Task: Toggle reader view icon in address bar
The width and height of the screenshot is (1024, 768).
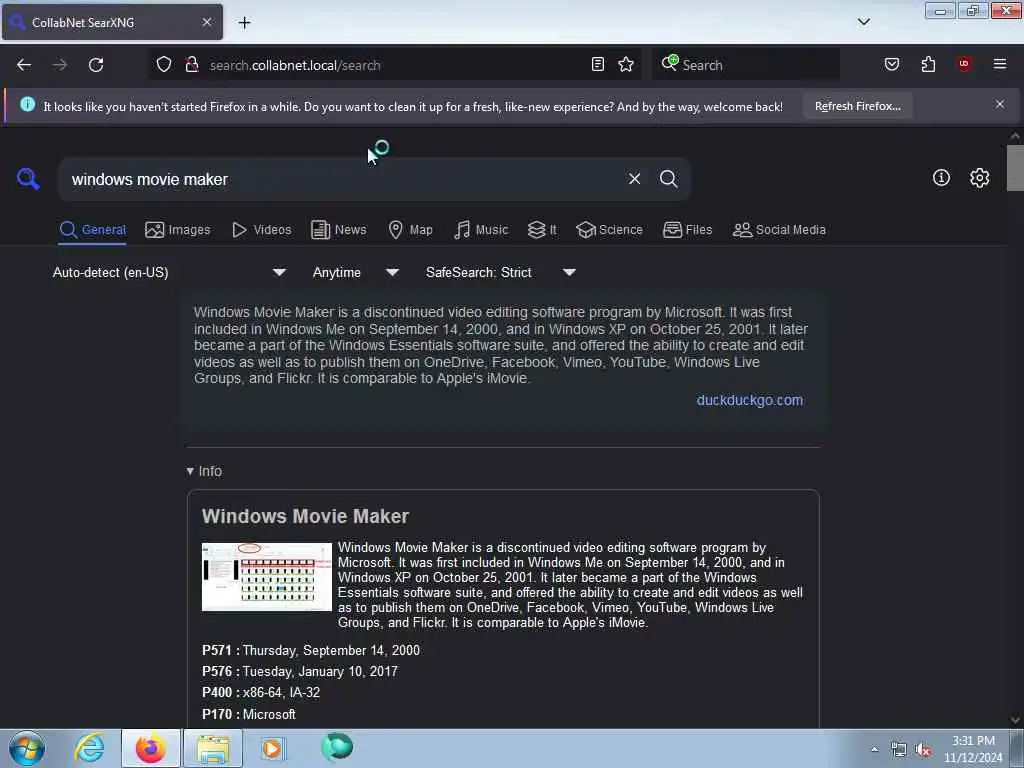Action: pyautogui.click(x=598, y=65)
